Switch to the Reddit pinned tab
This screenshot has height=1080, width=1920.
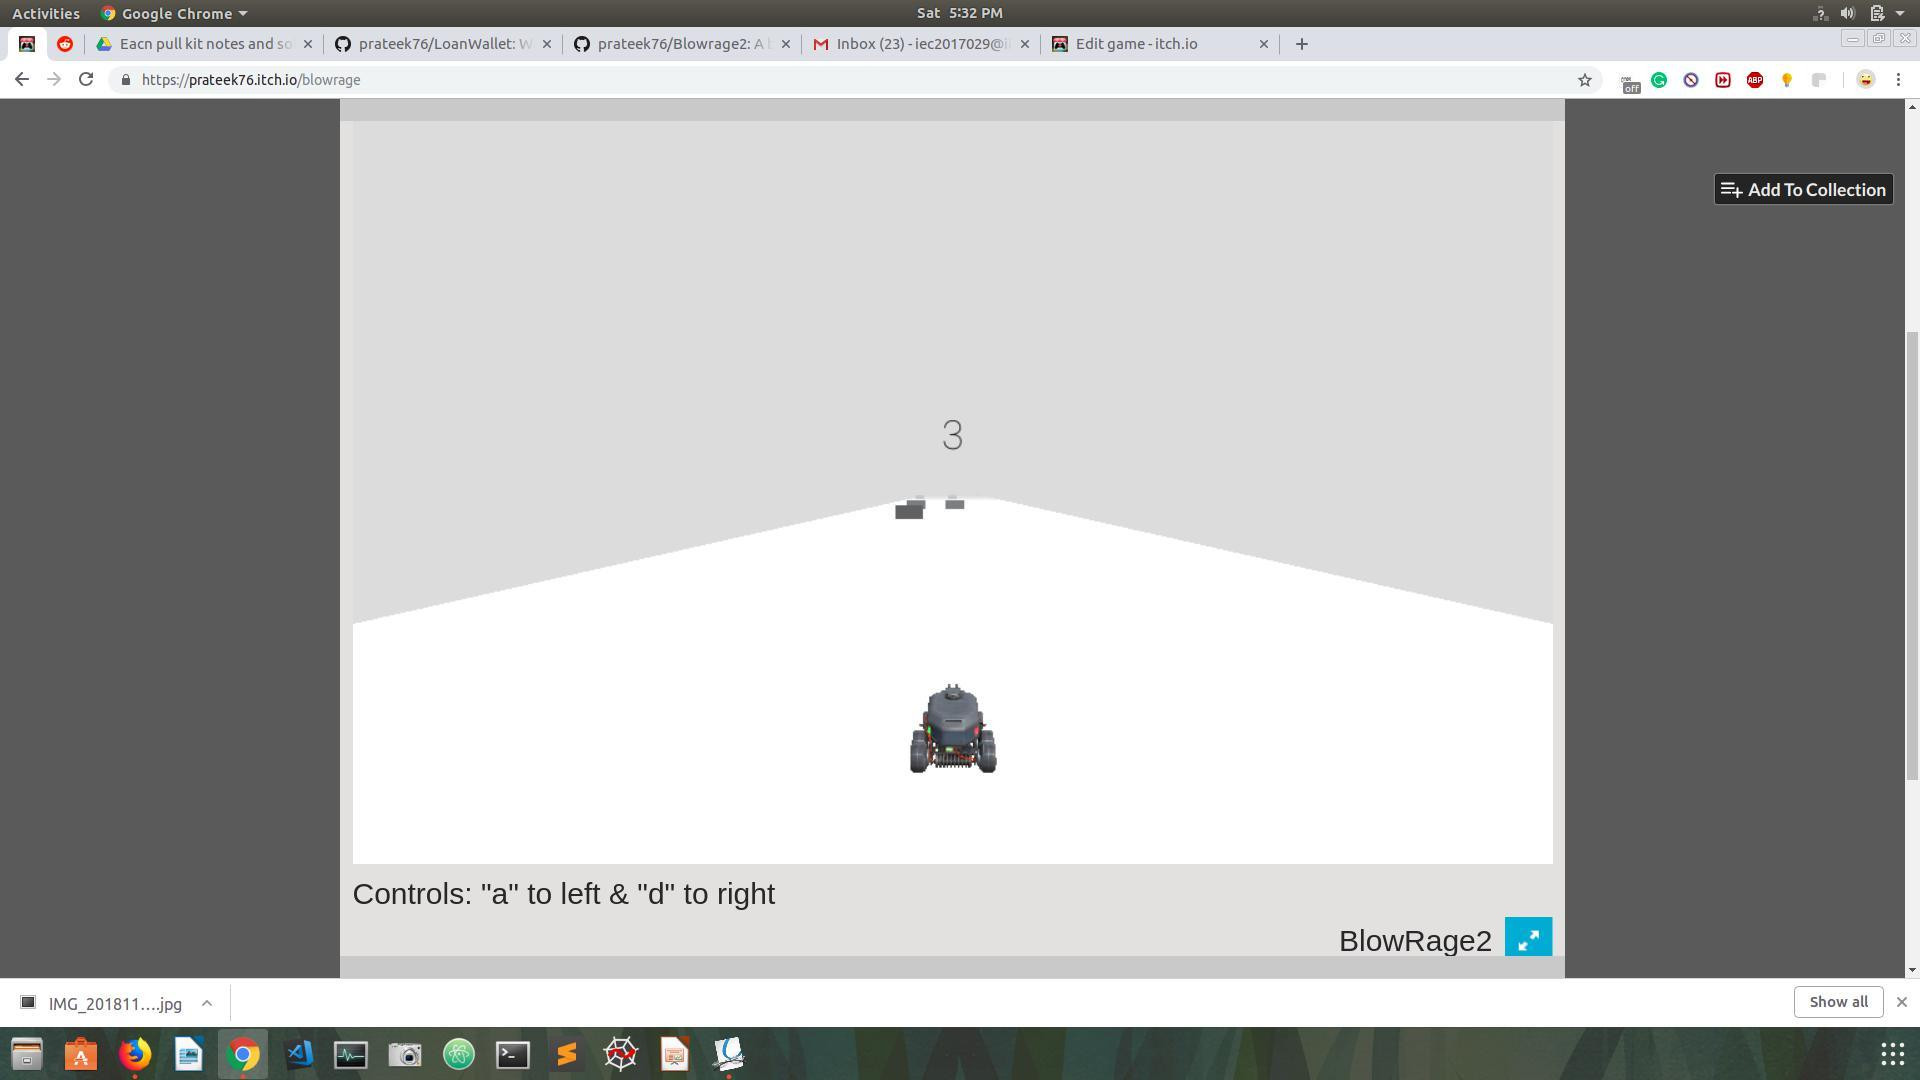tap(65, 44)
